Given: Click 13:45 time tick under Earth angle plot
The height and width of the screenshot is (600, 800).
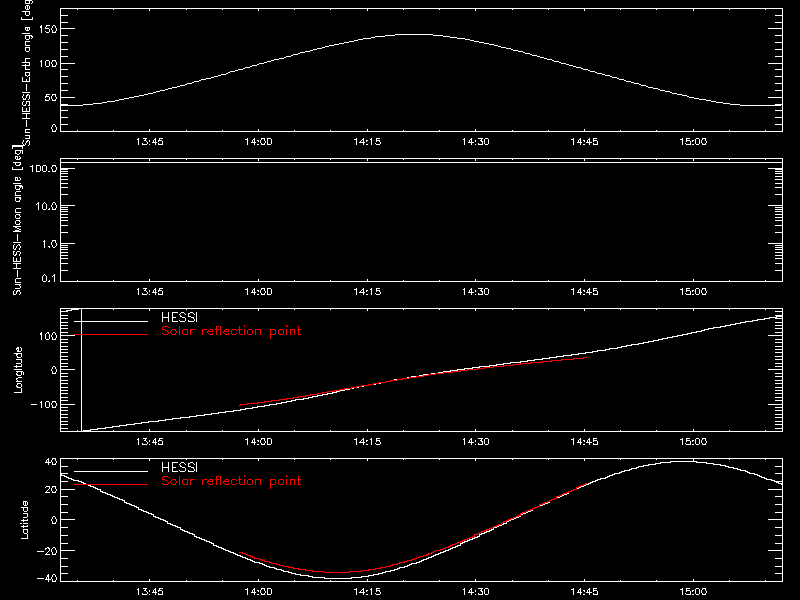Looking at the screenshot, I should (x=149, y=142).
